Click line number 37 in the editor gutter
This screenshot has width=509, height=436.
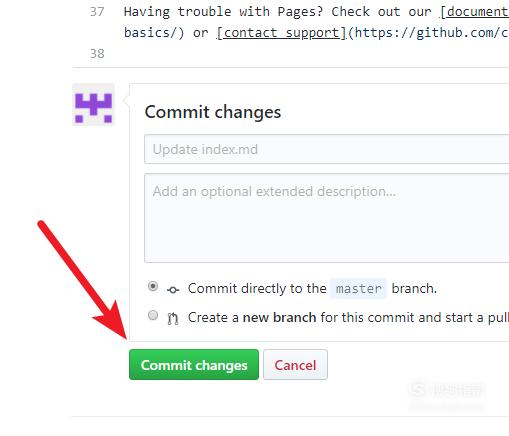pos(97,12)
